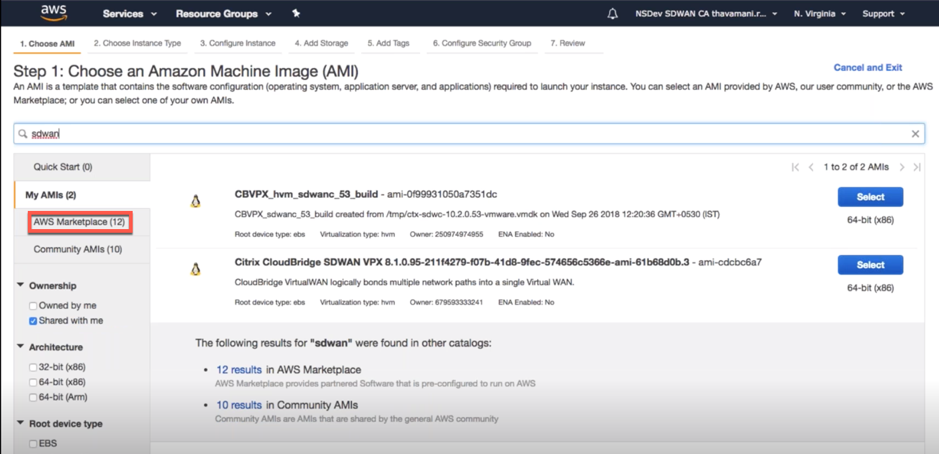Open the Community AMIs (10) tab
The width and height of the screenshot is (939, 454).
click(78, 249)
